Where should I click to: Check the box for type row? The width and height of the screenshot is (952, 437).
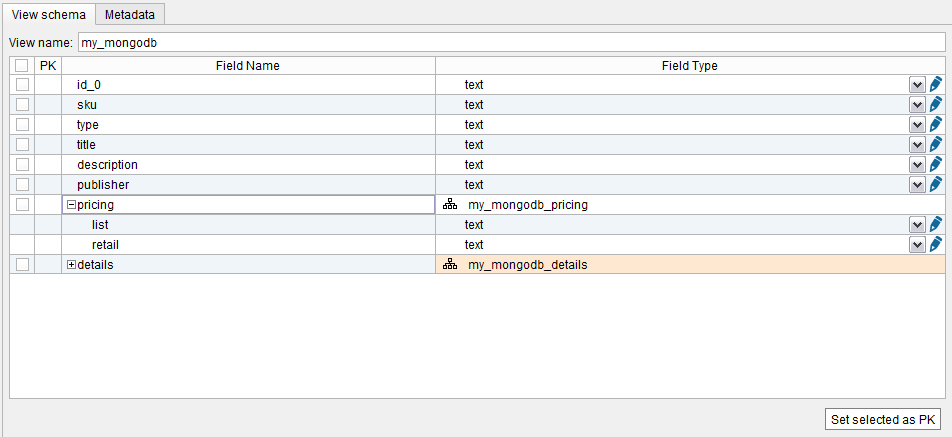pos(22,124)
